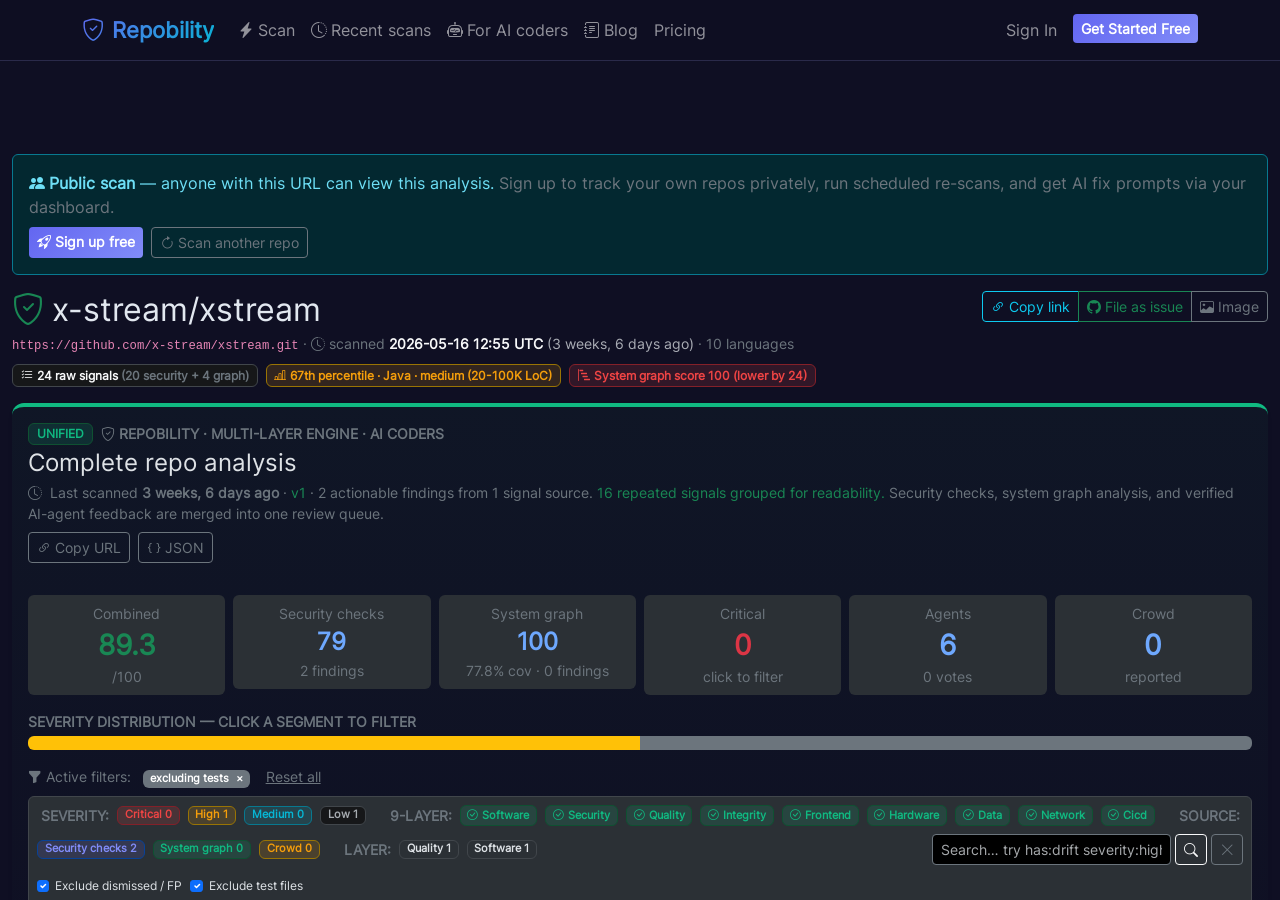
Task: Toggle High 1 severity filter
Action: coord(212,815)
